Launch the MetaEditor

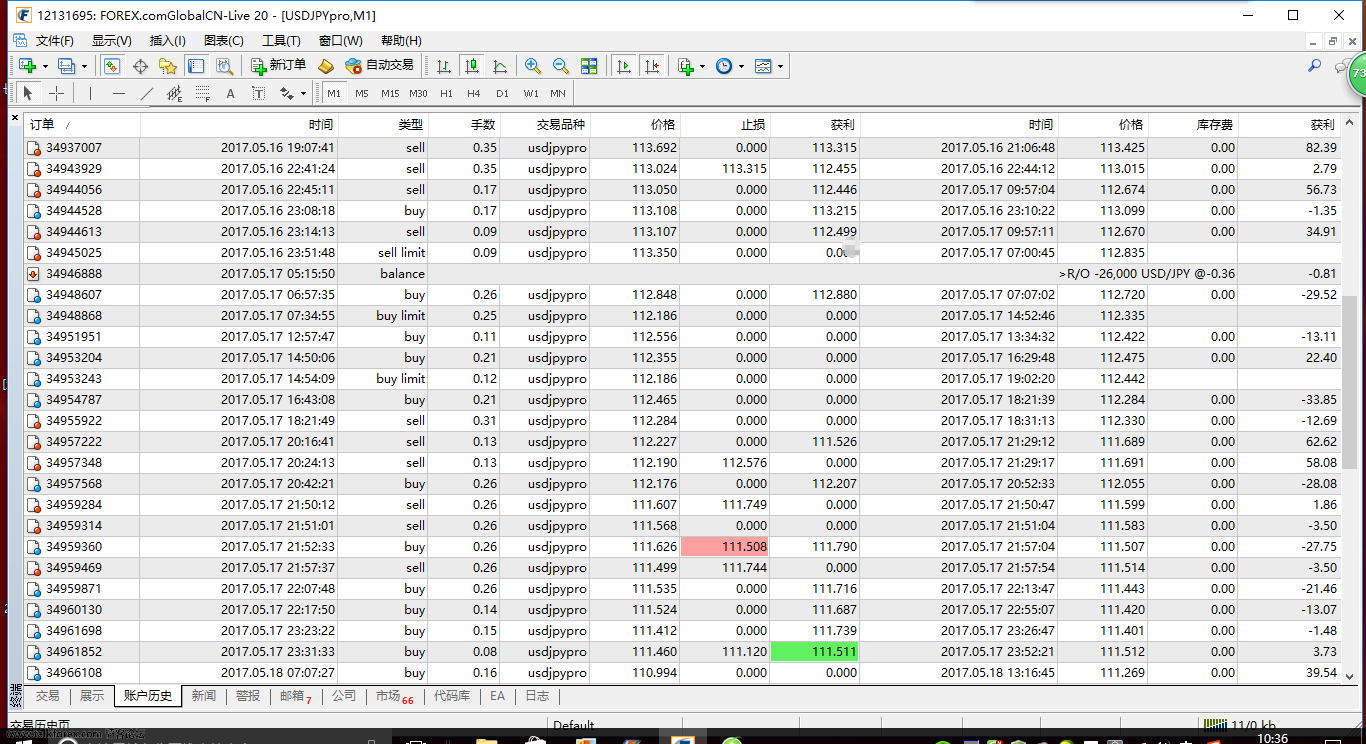(x=325, y=66)
